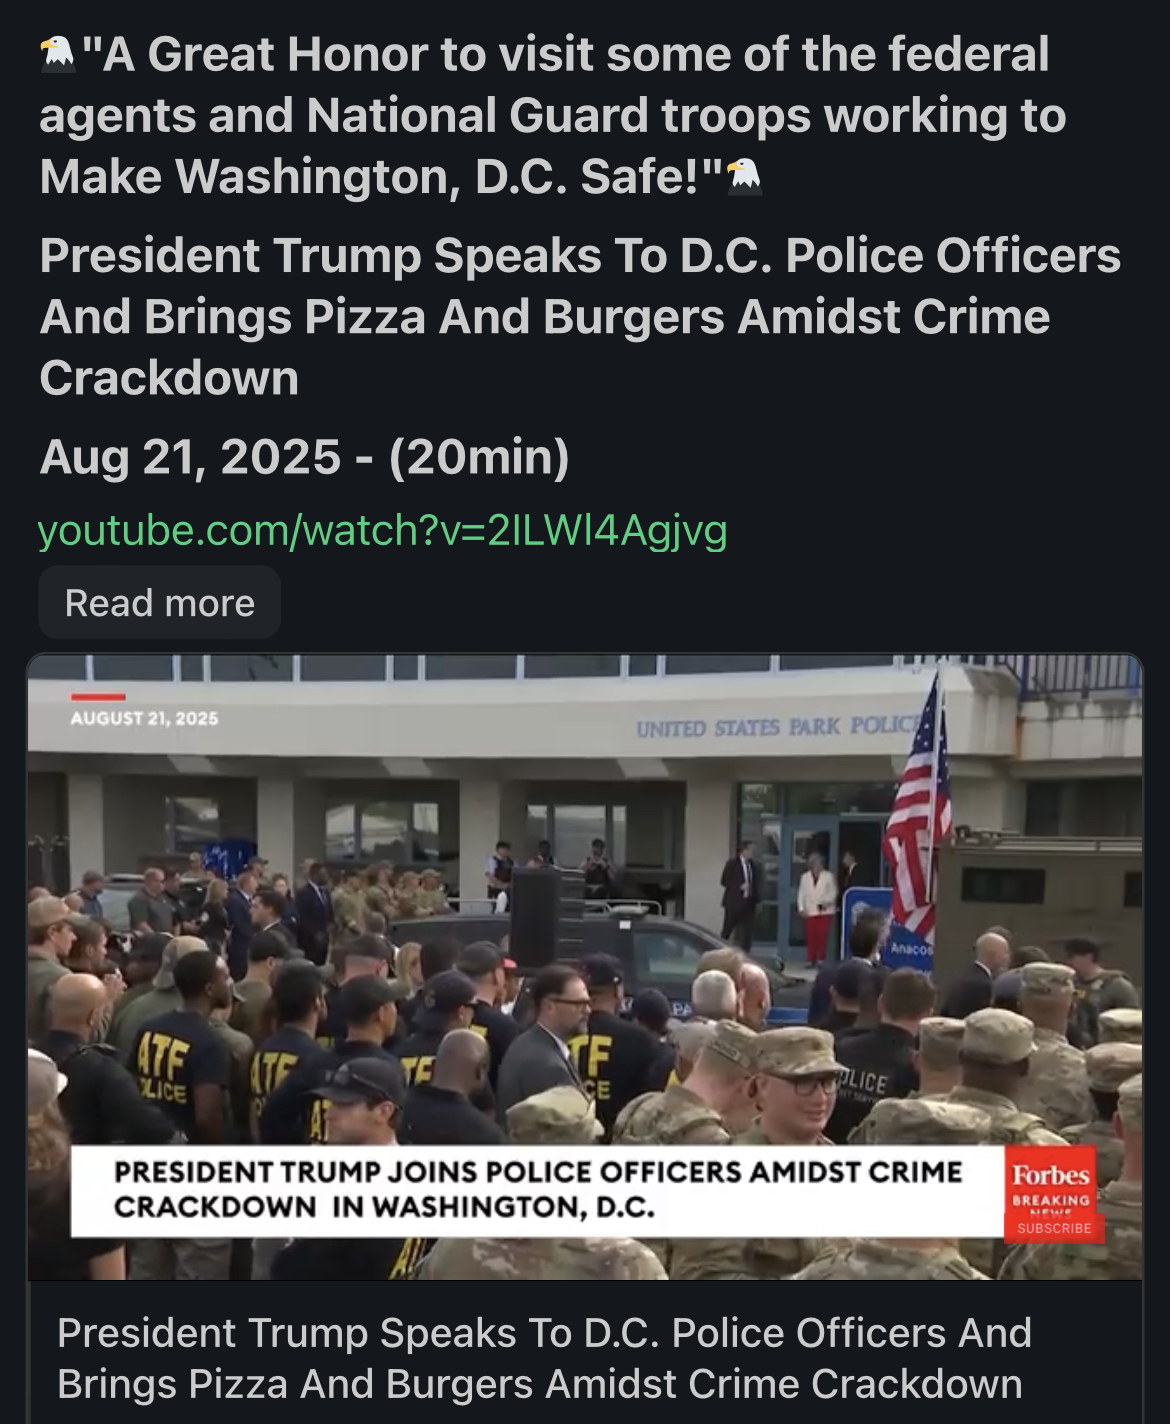
Task: Select the "Aug 21, 2025 - (20min)" text line
Action: [x=304, y=457]
